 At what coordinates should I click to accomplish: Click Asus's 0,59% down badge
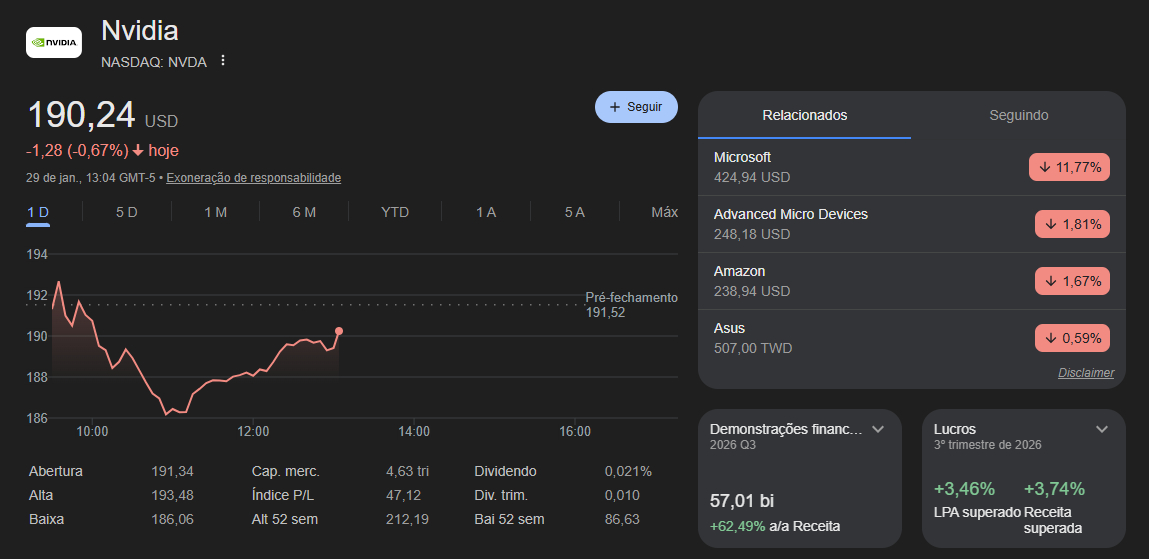coord(1072,339)
